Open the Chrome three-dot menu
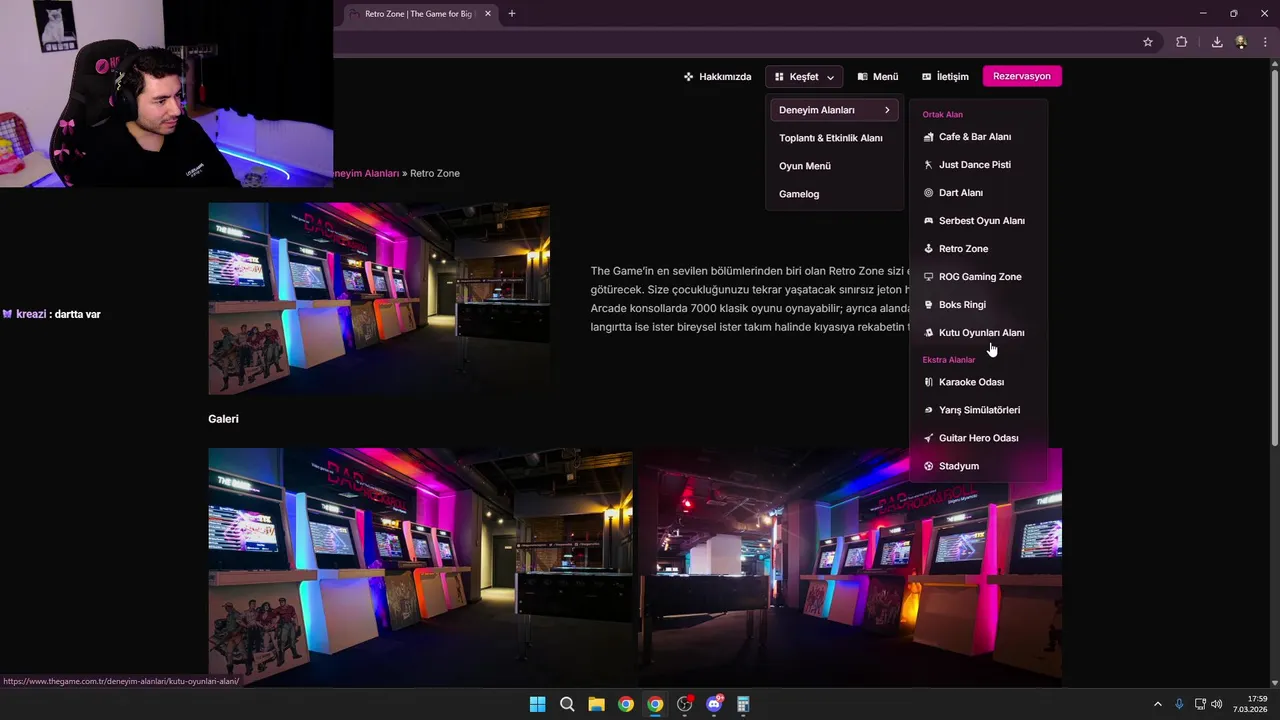Viewport: 1280px width, 720px height. click(x=1265, y=42)
